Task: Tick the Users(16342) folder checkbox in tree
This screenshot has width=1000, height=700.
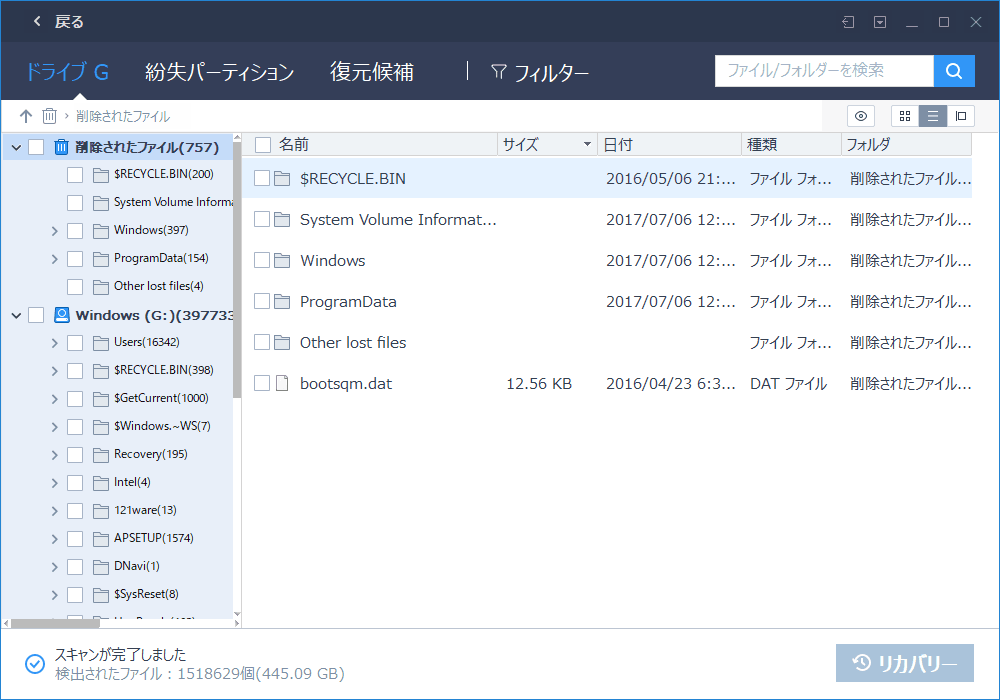Action: point(75,343)
